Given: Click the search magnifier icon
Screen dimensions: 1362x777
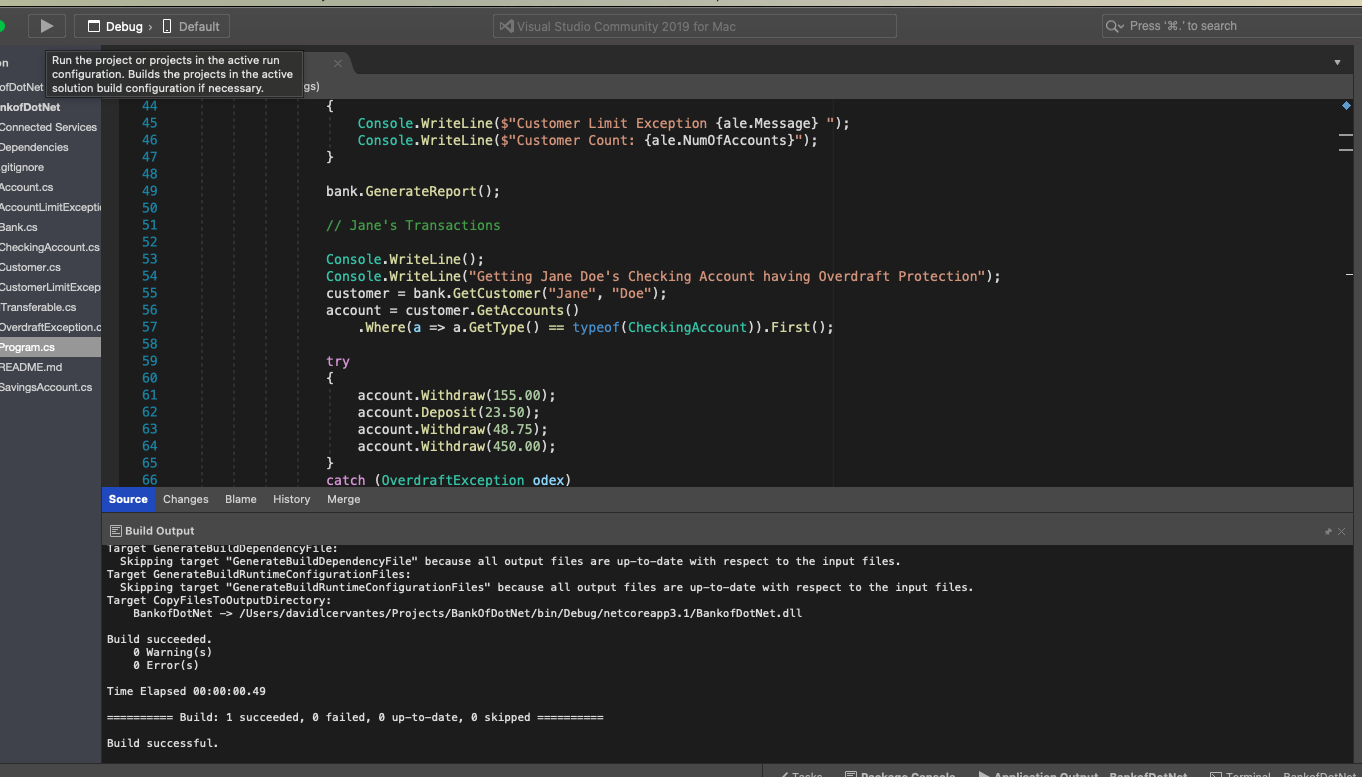Looking at the screenshot, I should (1115, 27).
